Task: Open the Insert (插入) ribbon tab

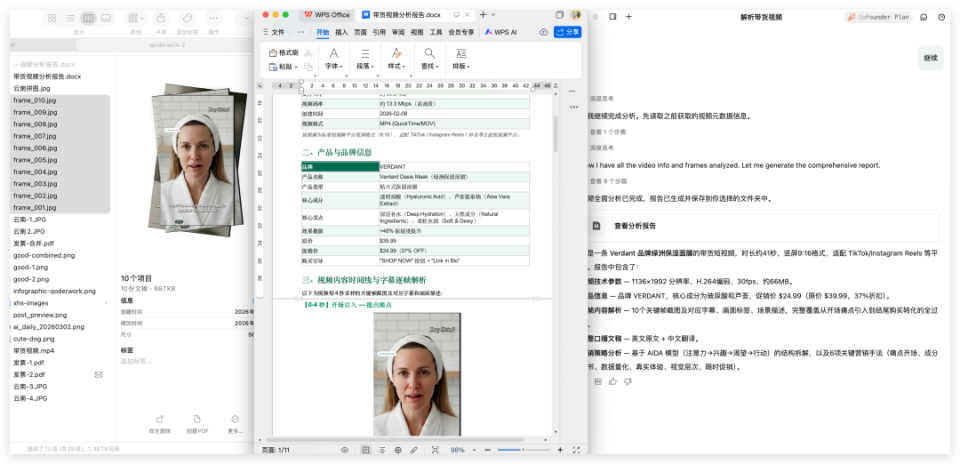Action: pos(341,32)
